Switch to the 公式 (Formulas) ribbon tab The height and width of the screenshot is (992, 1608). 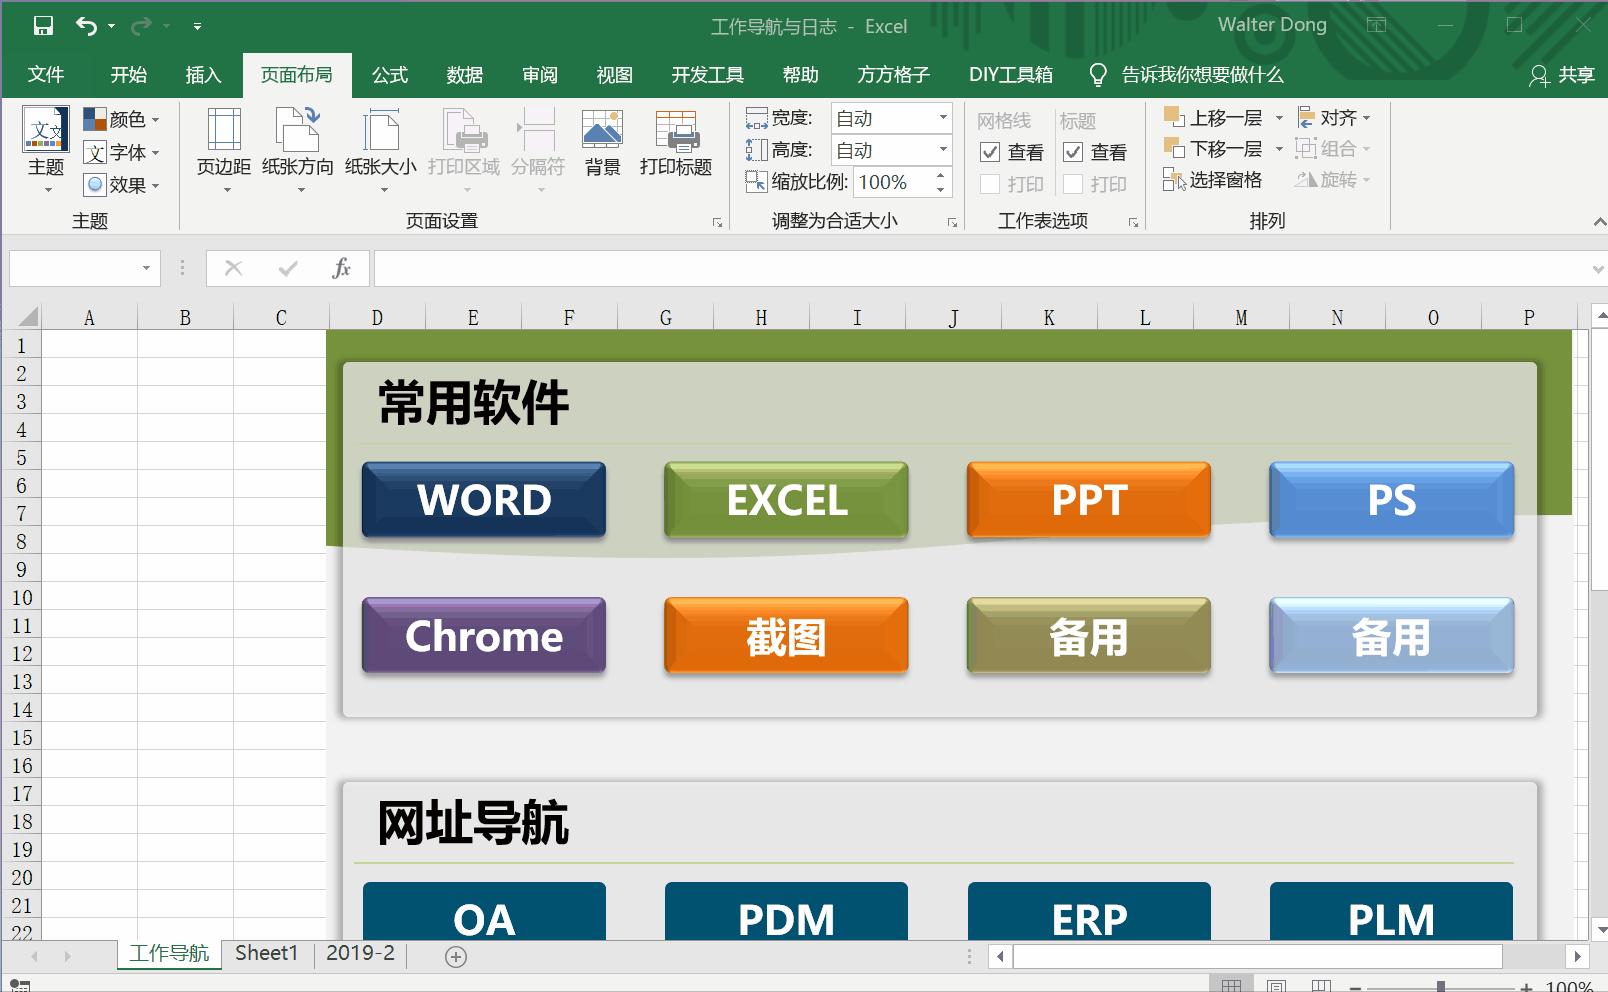[389, 74]
